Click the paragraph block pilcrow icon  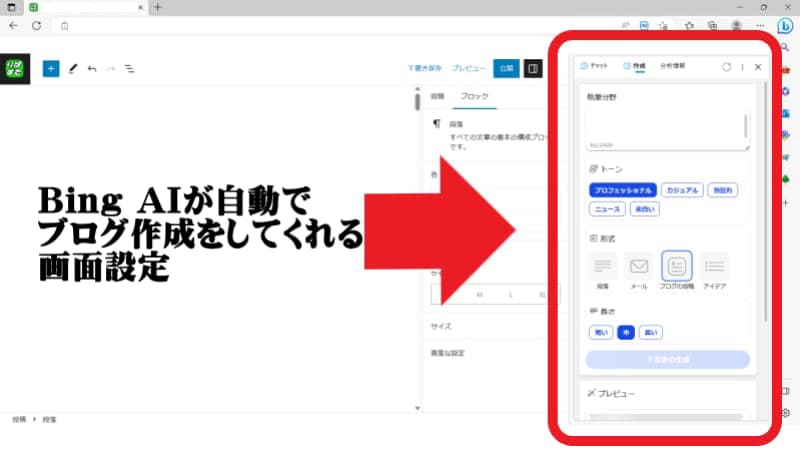click(x=436, y=124)
